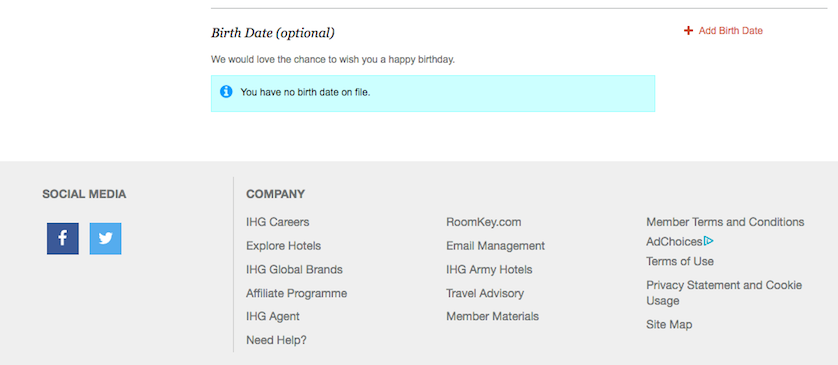Open the Facebook social media icon
This screenshot has height=365, width=838.
click(63, 238)
